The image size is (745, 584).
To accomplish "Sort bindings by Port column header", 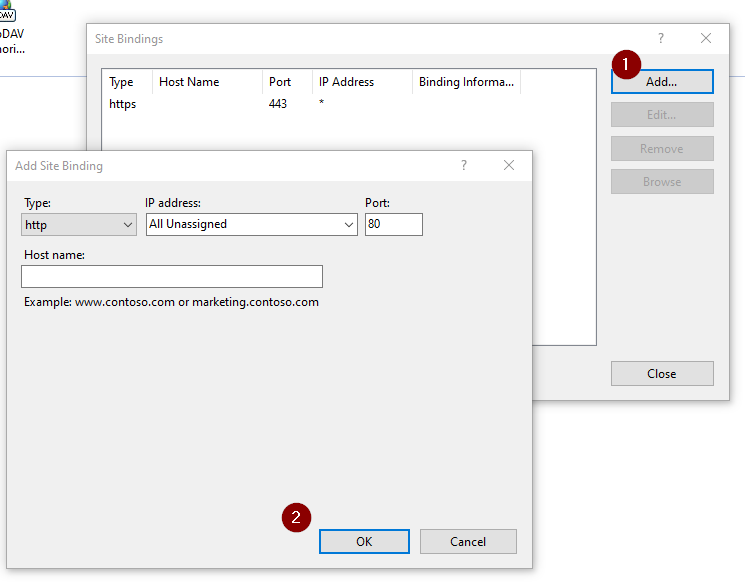I will 288,82.
